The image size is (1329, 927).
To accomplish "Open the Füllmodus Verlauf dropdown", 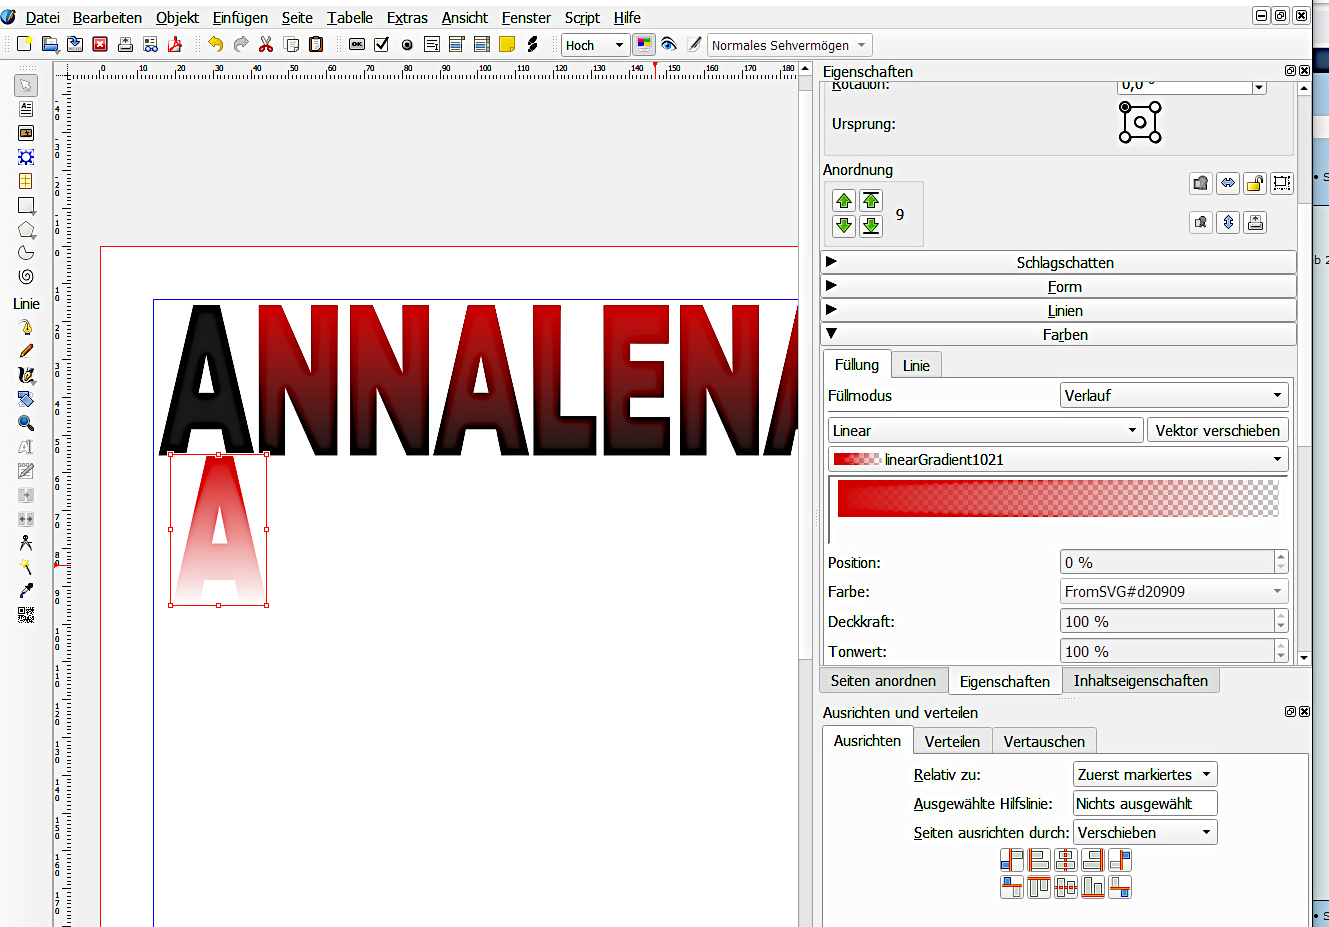I will [1174, 396].
